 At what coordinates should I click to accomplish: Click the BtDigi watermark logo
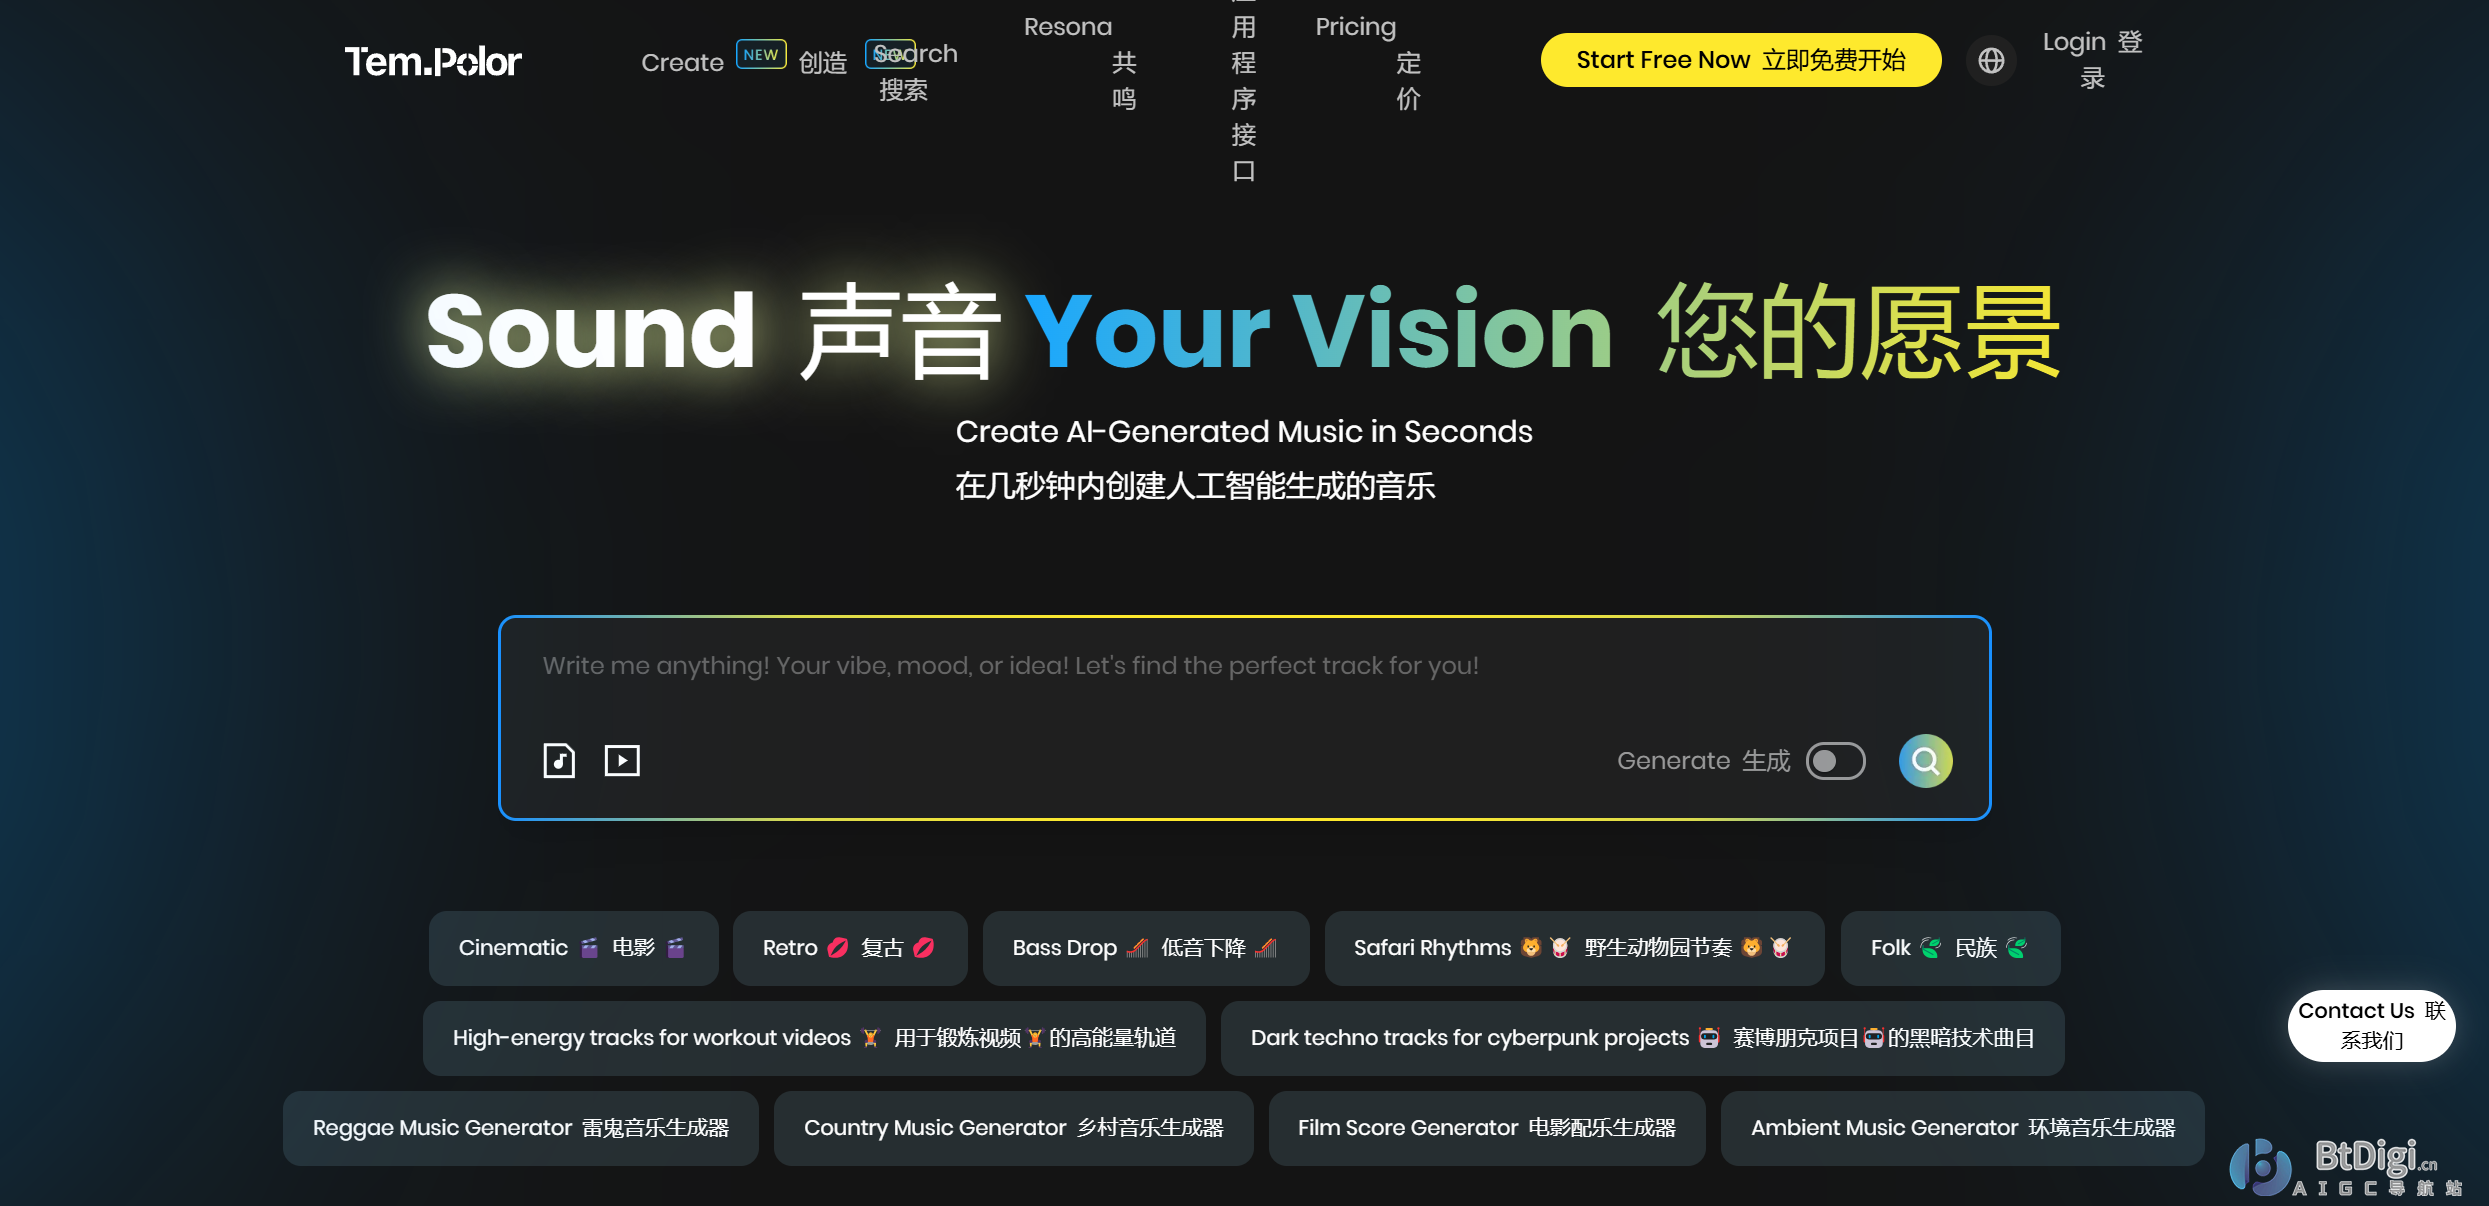point(2345,1167)
